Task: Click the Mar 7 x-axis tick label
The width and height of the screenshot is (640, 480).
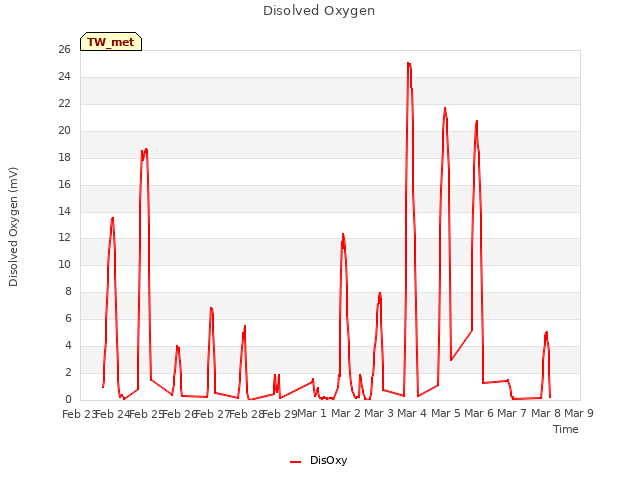Action: click(x=512, y=413)
